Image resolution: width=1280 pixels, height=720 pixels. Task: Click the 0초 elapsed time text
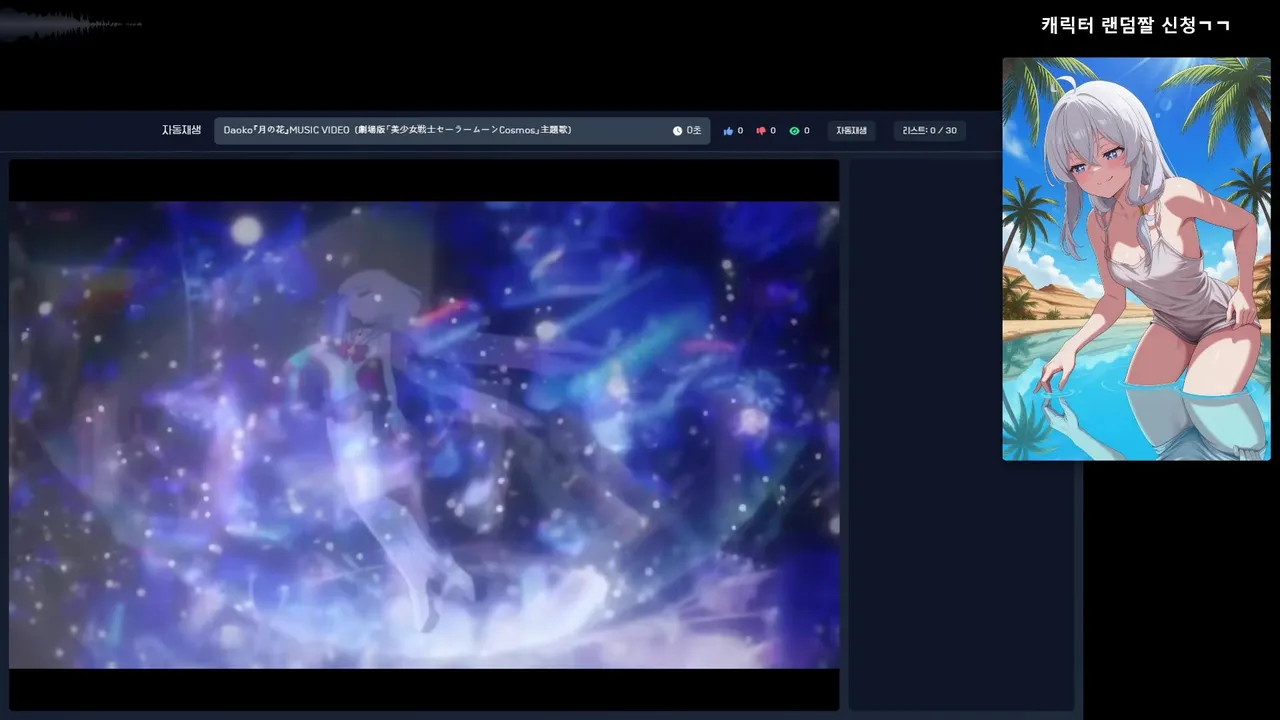pyautogui.click(x=694, y=131)
